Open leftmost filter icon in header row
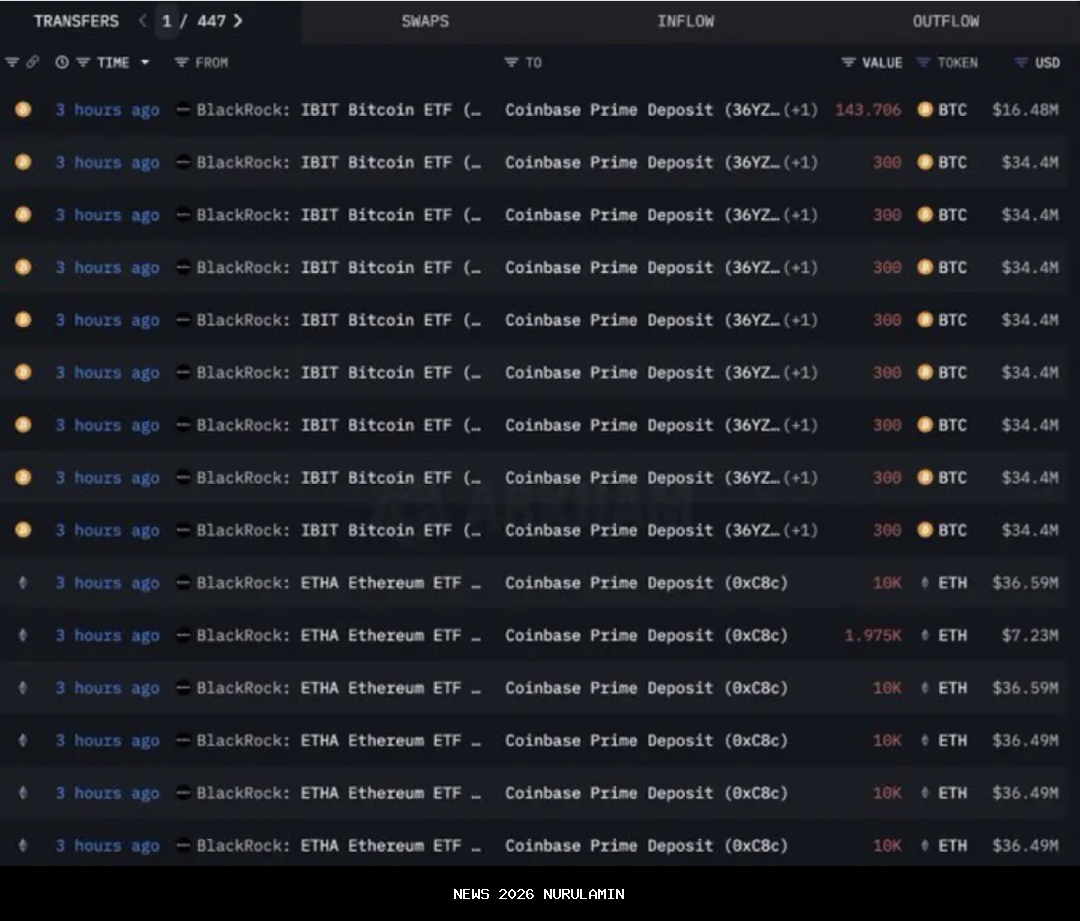The height and width of the screenshot is (921, 1080). coord(12,62)
